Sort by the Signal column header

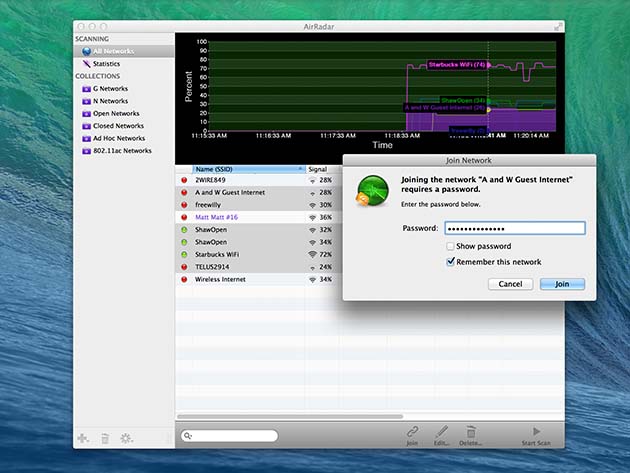(324, 169)
